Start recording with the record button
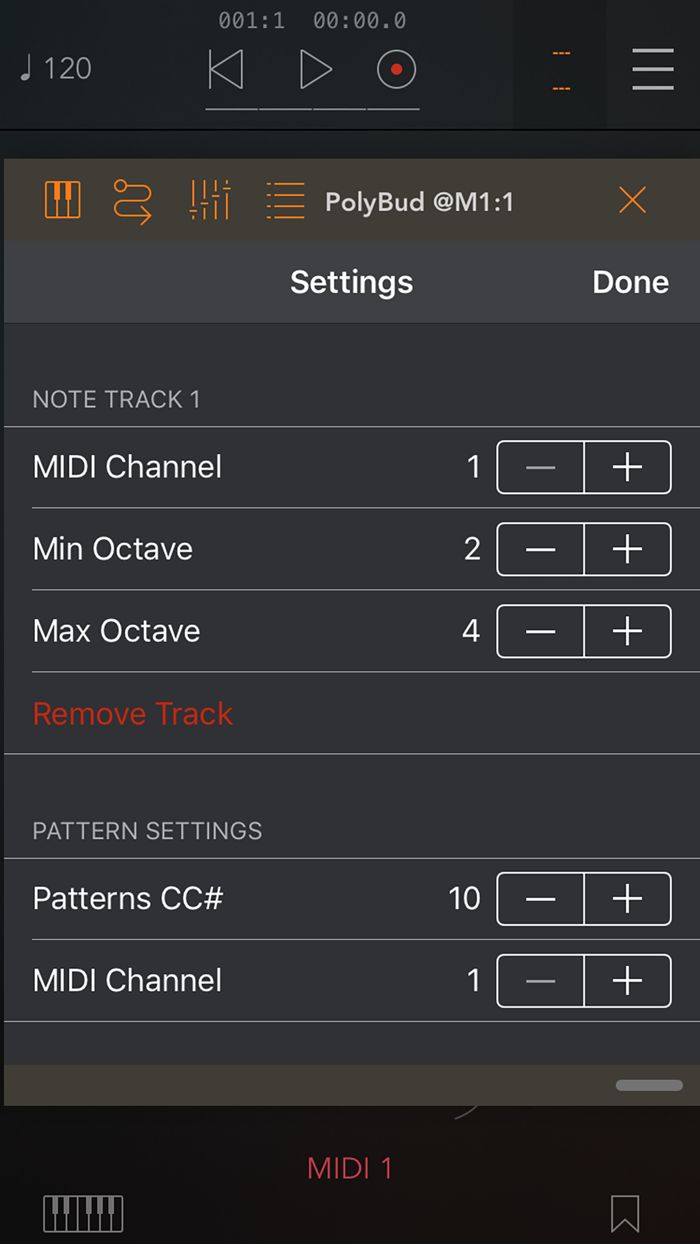This screenshot has width=700, height=1244. coord(396,70)
